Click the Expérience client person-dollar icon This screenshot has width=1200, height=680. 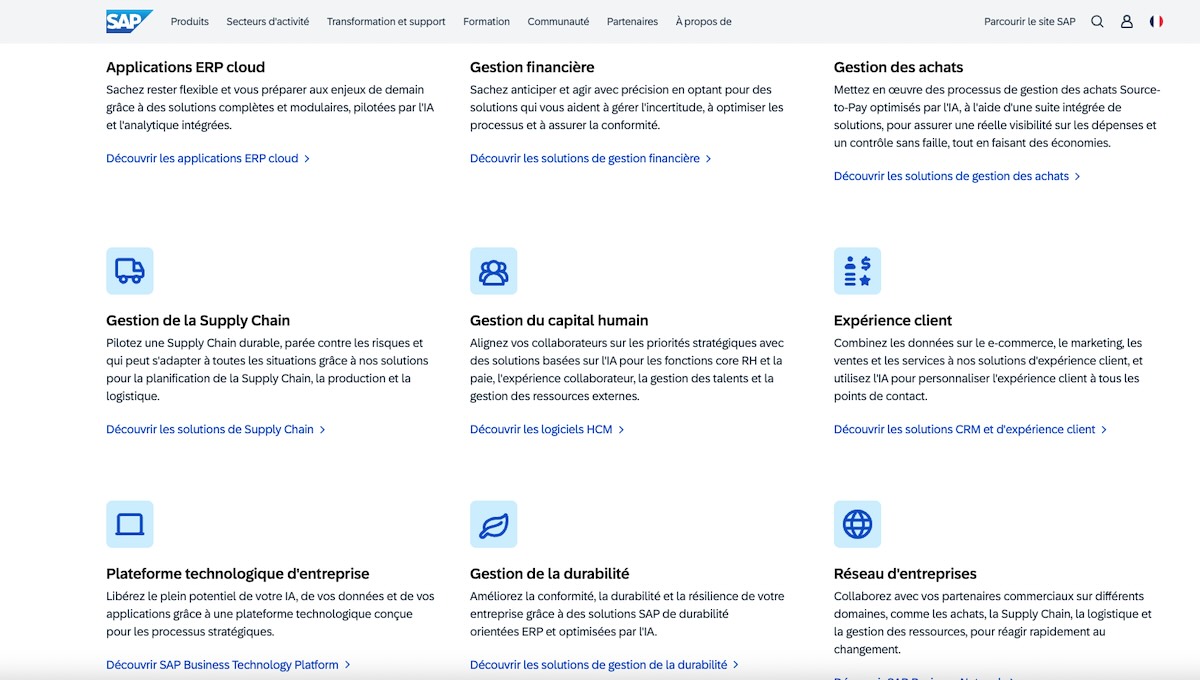click(857, 270)
